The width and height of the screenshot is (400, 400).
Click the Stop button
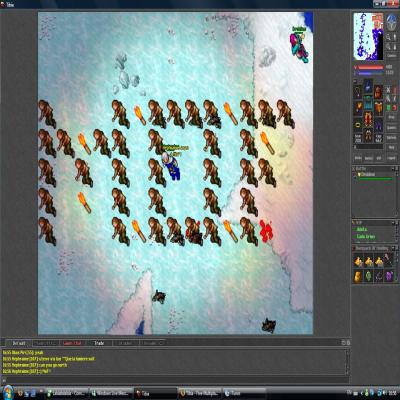[x=392, y=117]
